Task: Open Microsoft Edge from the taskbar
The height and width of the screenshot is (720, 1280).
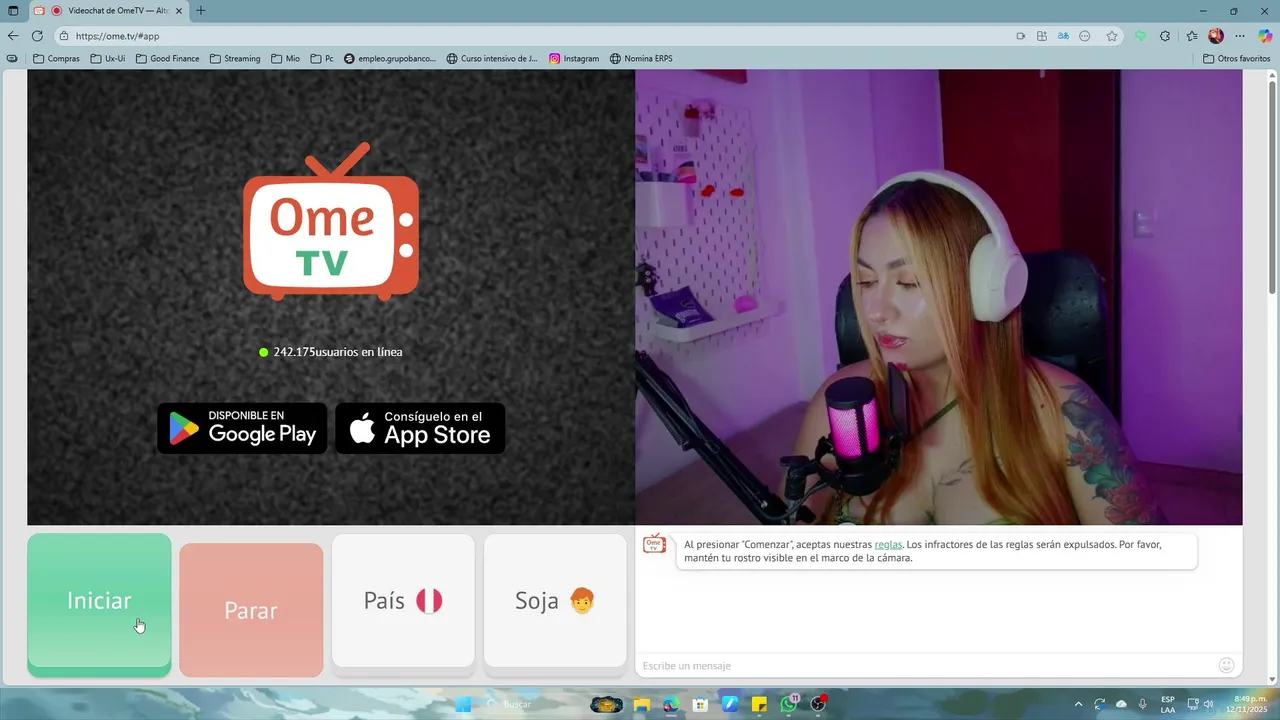Action: pyautogui.click(x=671, y=704)
